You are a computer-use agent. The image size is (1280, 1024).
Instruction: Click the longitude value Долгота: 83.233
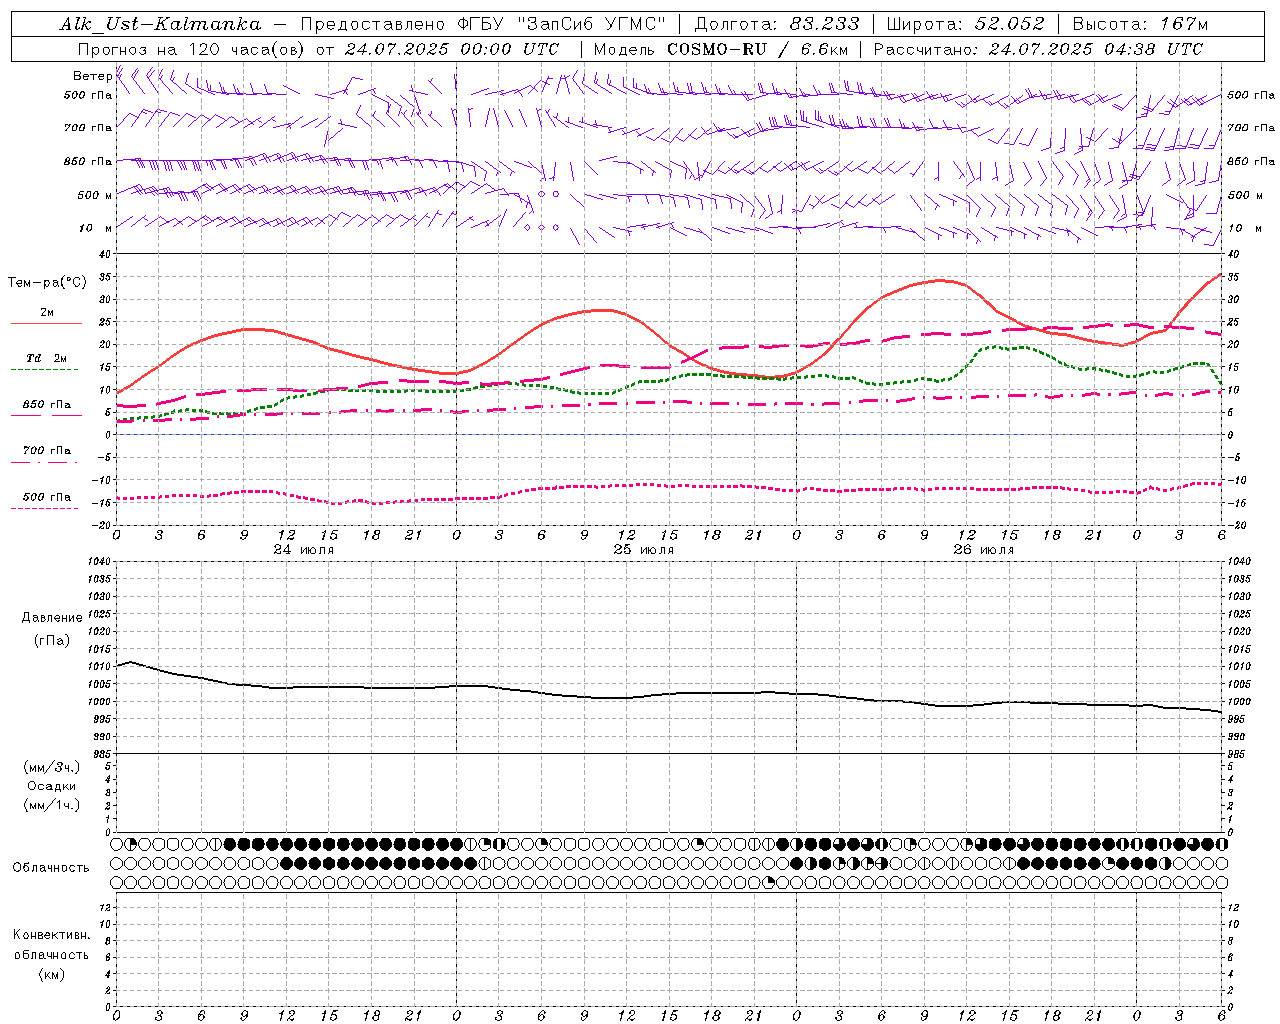(776, 24)
